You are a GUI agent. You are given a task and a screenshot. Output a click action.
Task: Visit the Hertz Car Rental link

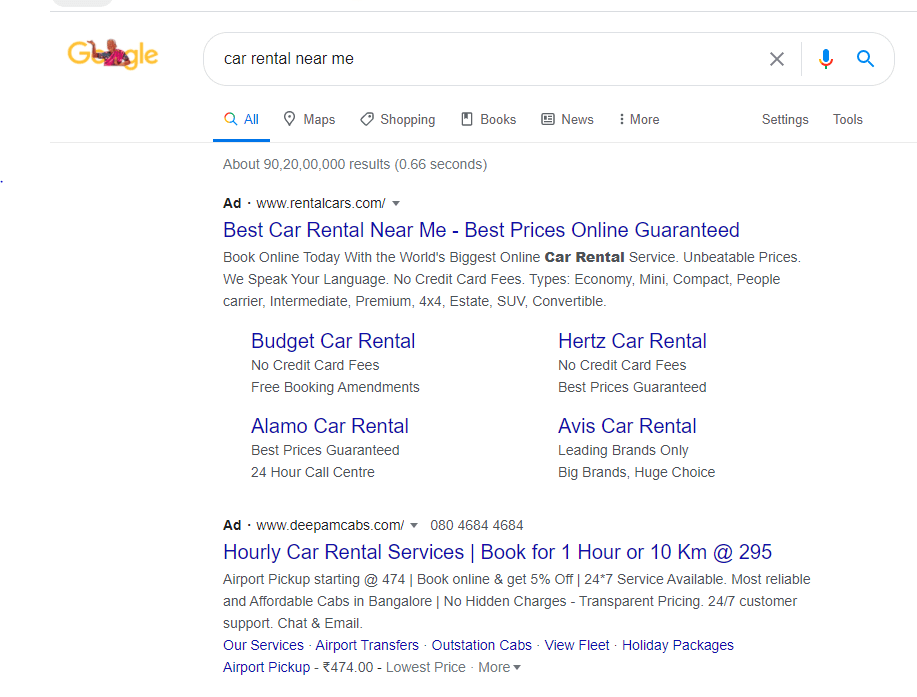point(632,341)
